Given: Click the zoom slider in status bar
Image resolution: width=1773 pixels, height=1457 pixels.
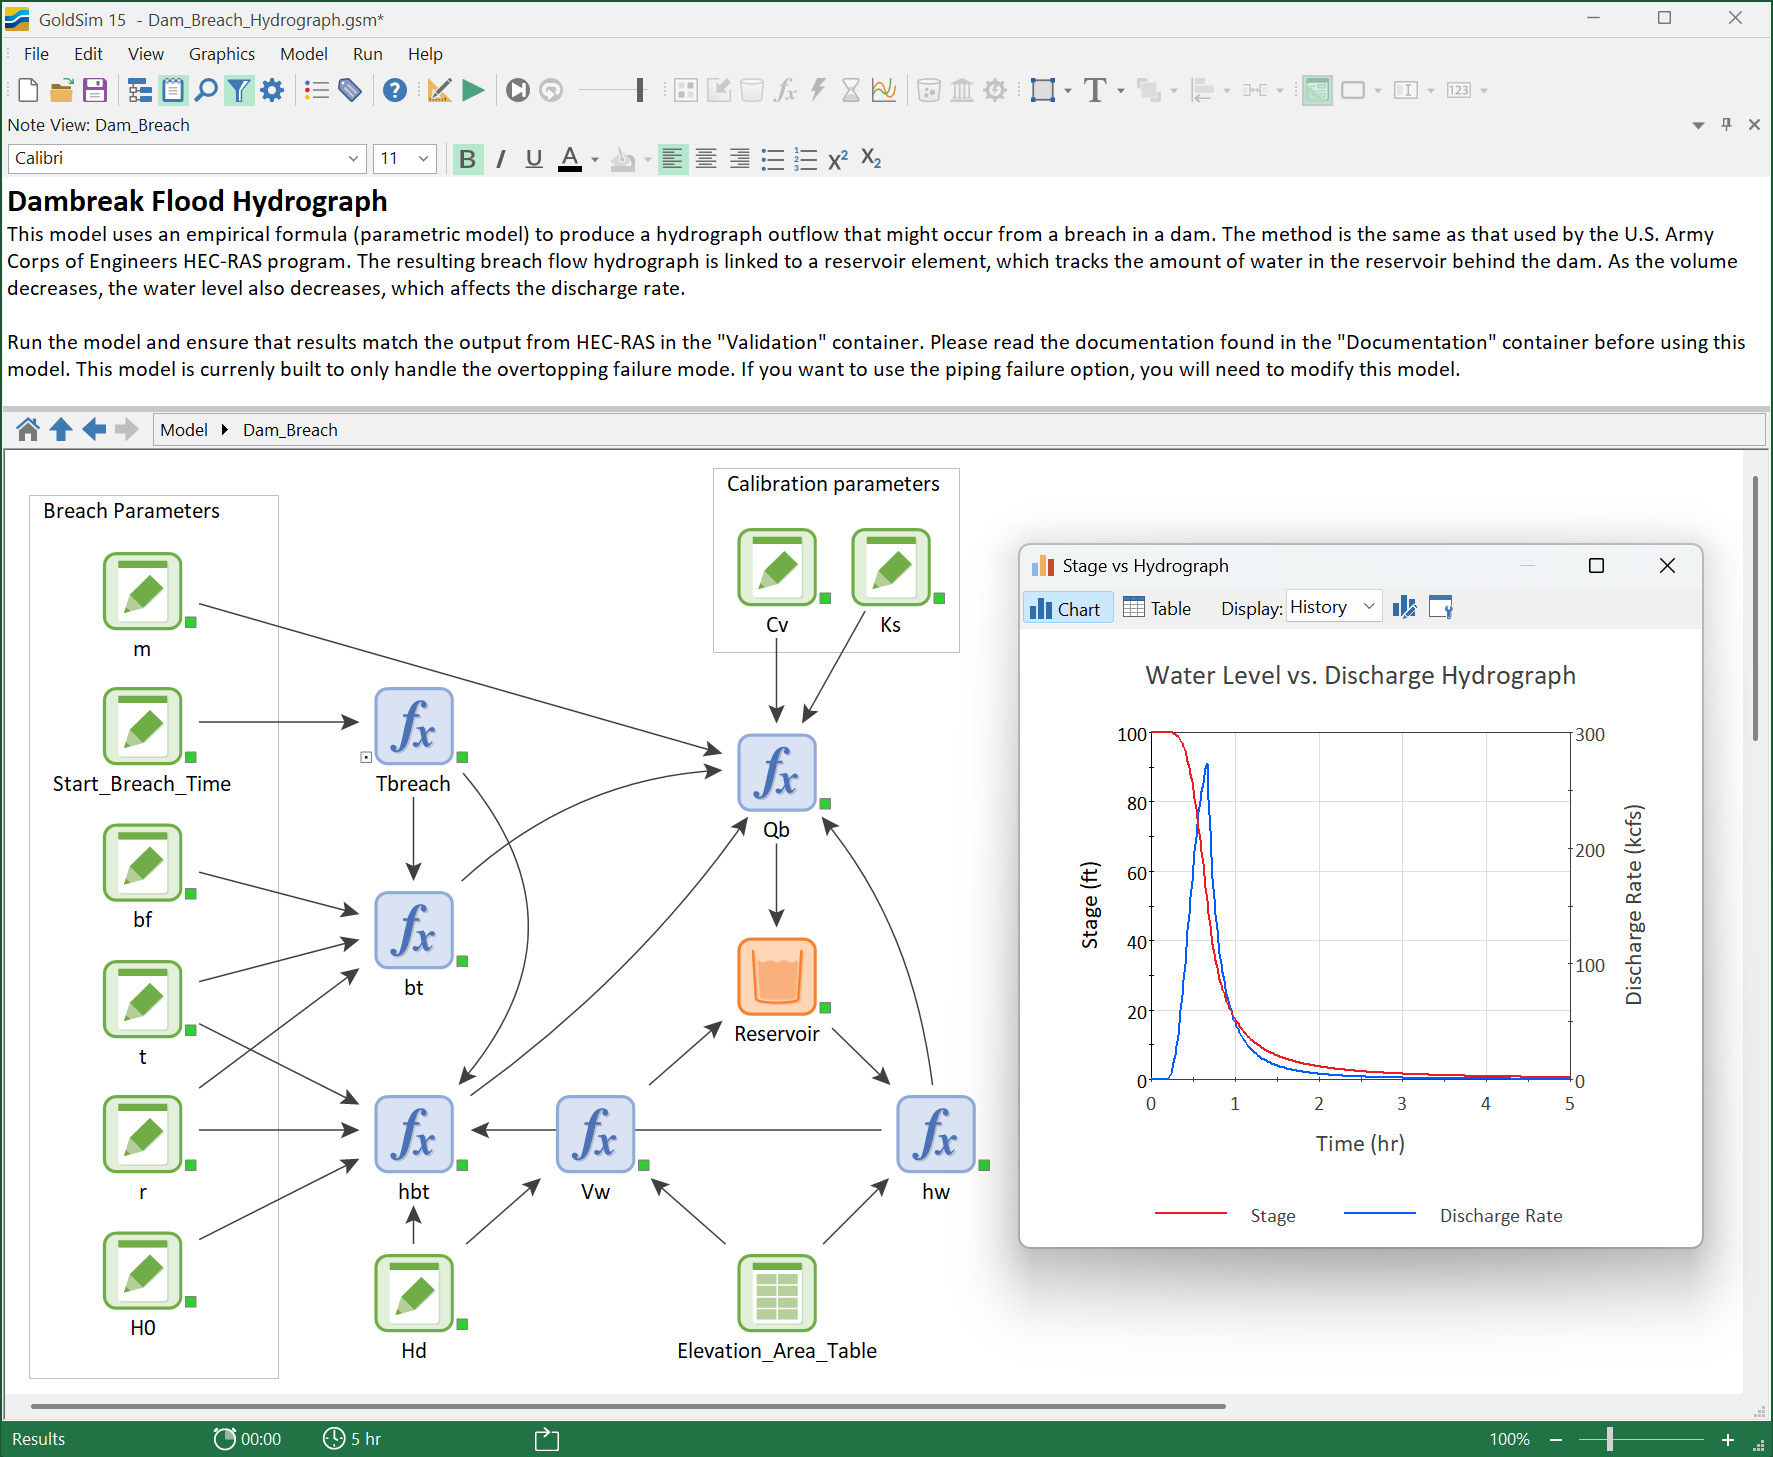Looking at the screenshot, I should [1610, 1439].
